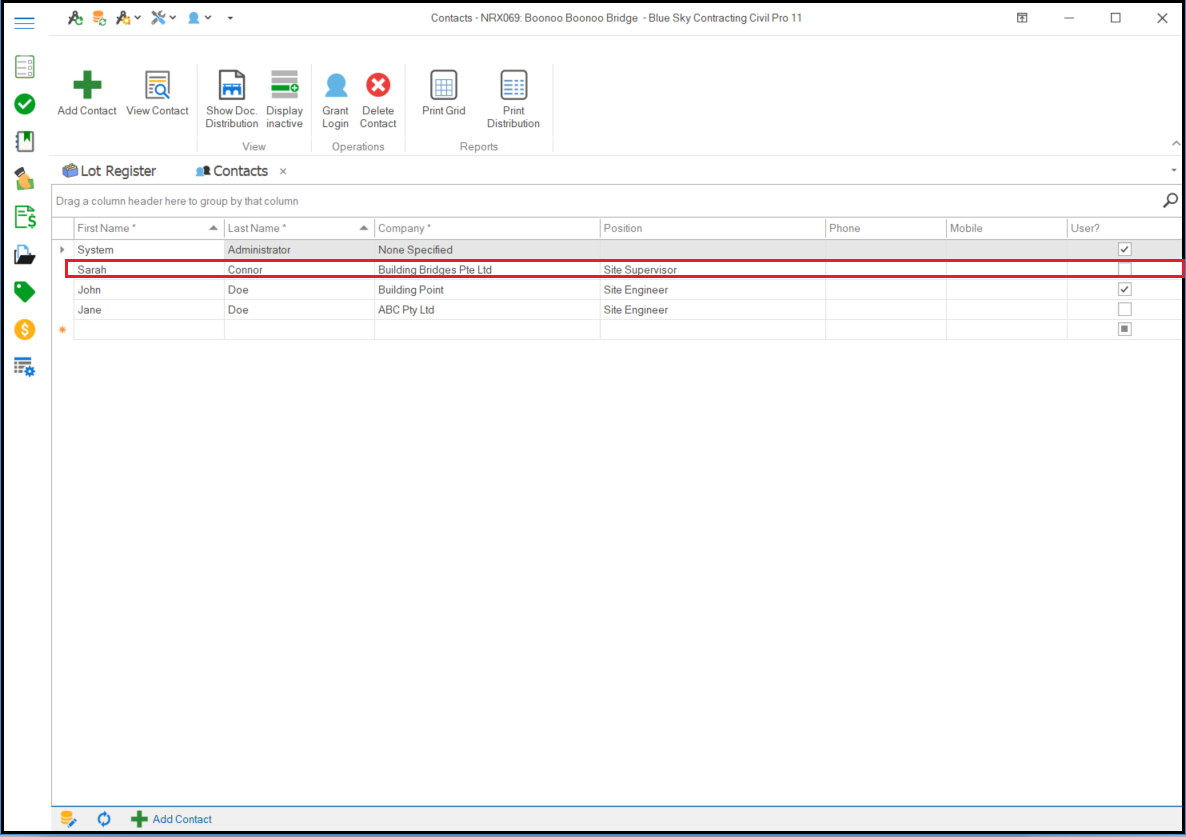The image size is (1186, 837).
Task: Click the refresh icon in bottom bar
Action: pyautogui.click(x=104, y=819)
